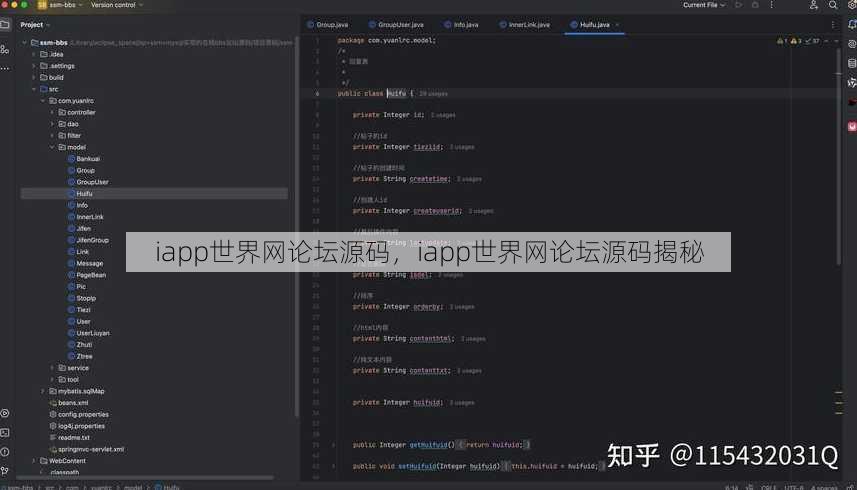Image resolution: width=857 pixels, height=490 pixels.
Task: Open beans.xml in the project tree
Action: click(x=73, y=403)
